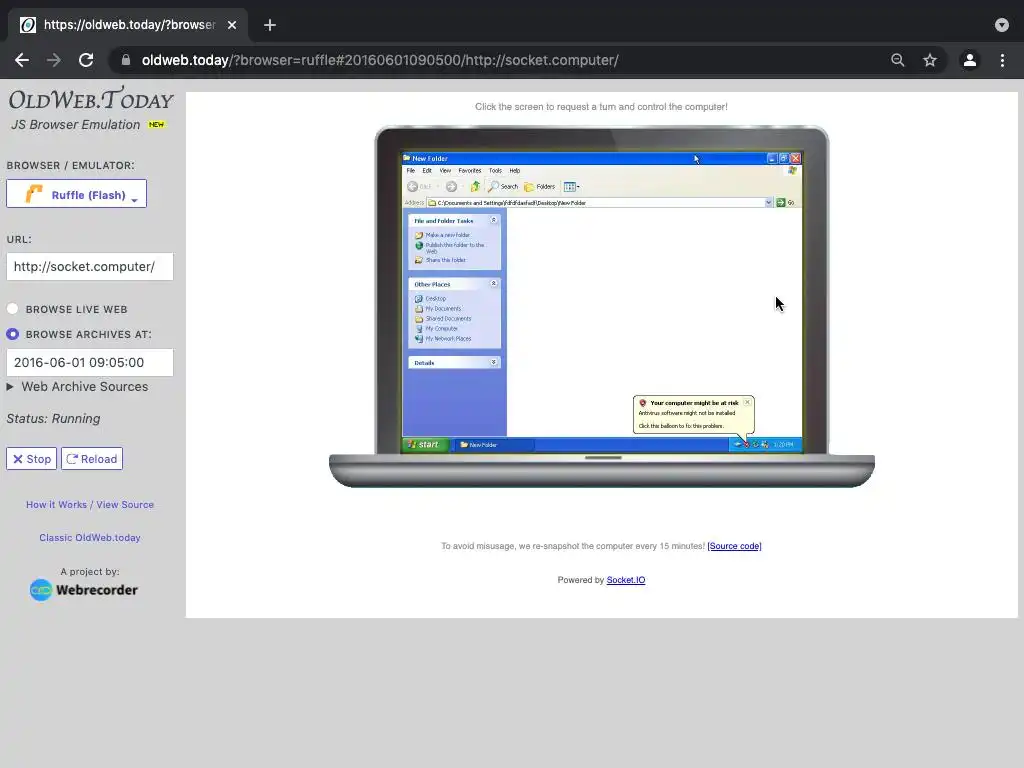Go back in Chrome browser
This screenshot has height=768, width=1024.
(x=22, y=60)
